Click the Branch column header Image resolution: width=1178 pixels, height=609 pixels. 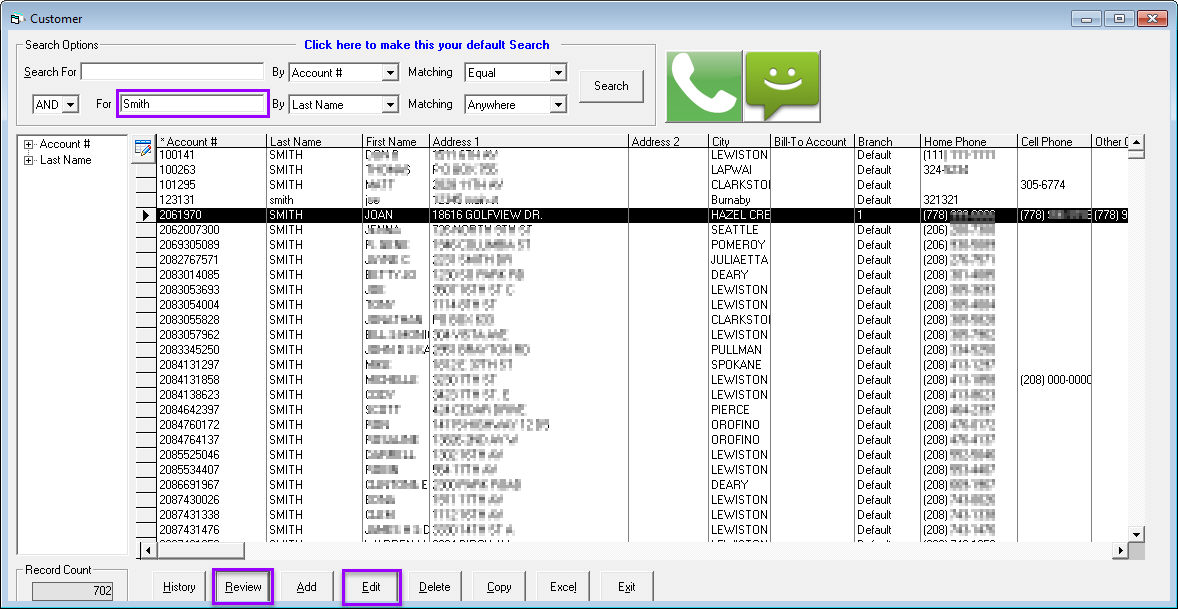pos(887,141)
